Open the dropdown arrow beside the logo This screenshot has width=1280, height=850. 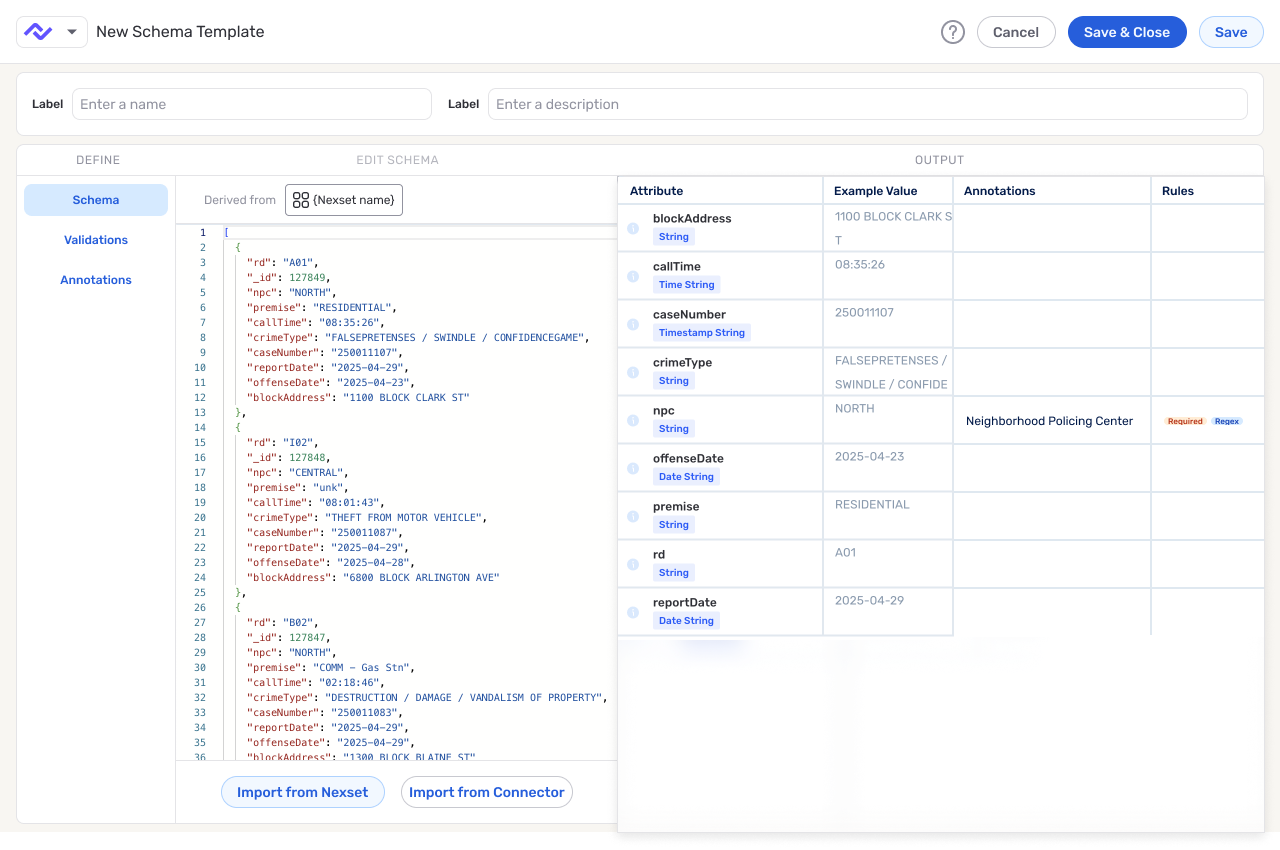[x=70, y=31]
